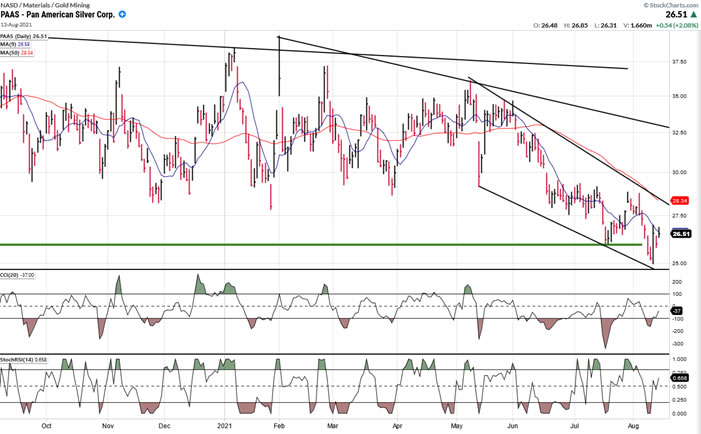Click the "37.50" price axis label

pyautogui.click(x=680, y=62)
